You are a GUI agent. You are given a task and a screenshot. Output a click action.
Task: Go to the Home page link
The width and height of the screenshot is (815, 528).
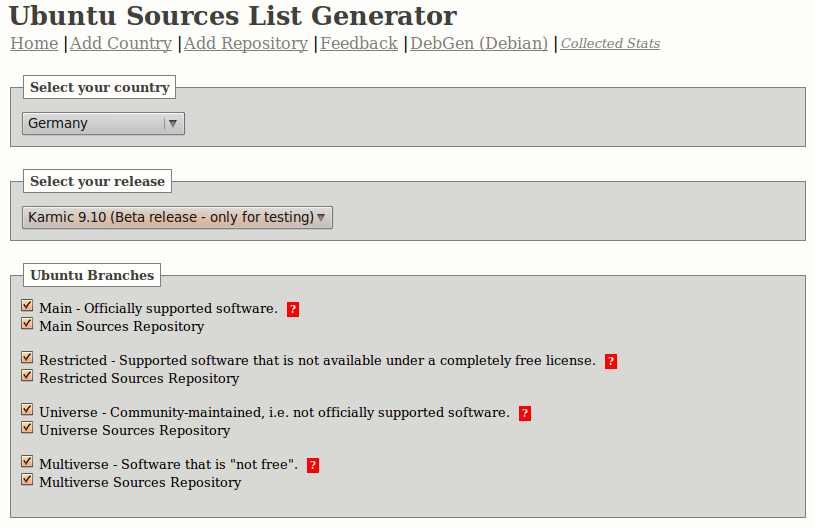pyautogui.click(x=34, y=43)
